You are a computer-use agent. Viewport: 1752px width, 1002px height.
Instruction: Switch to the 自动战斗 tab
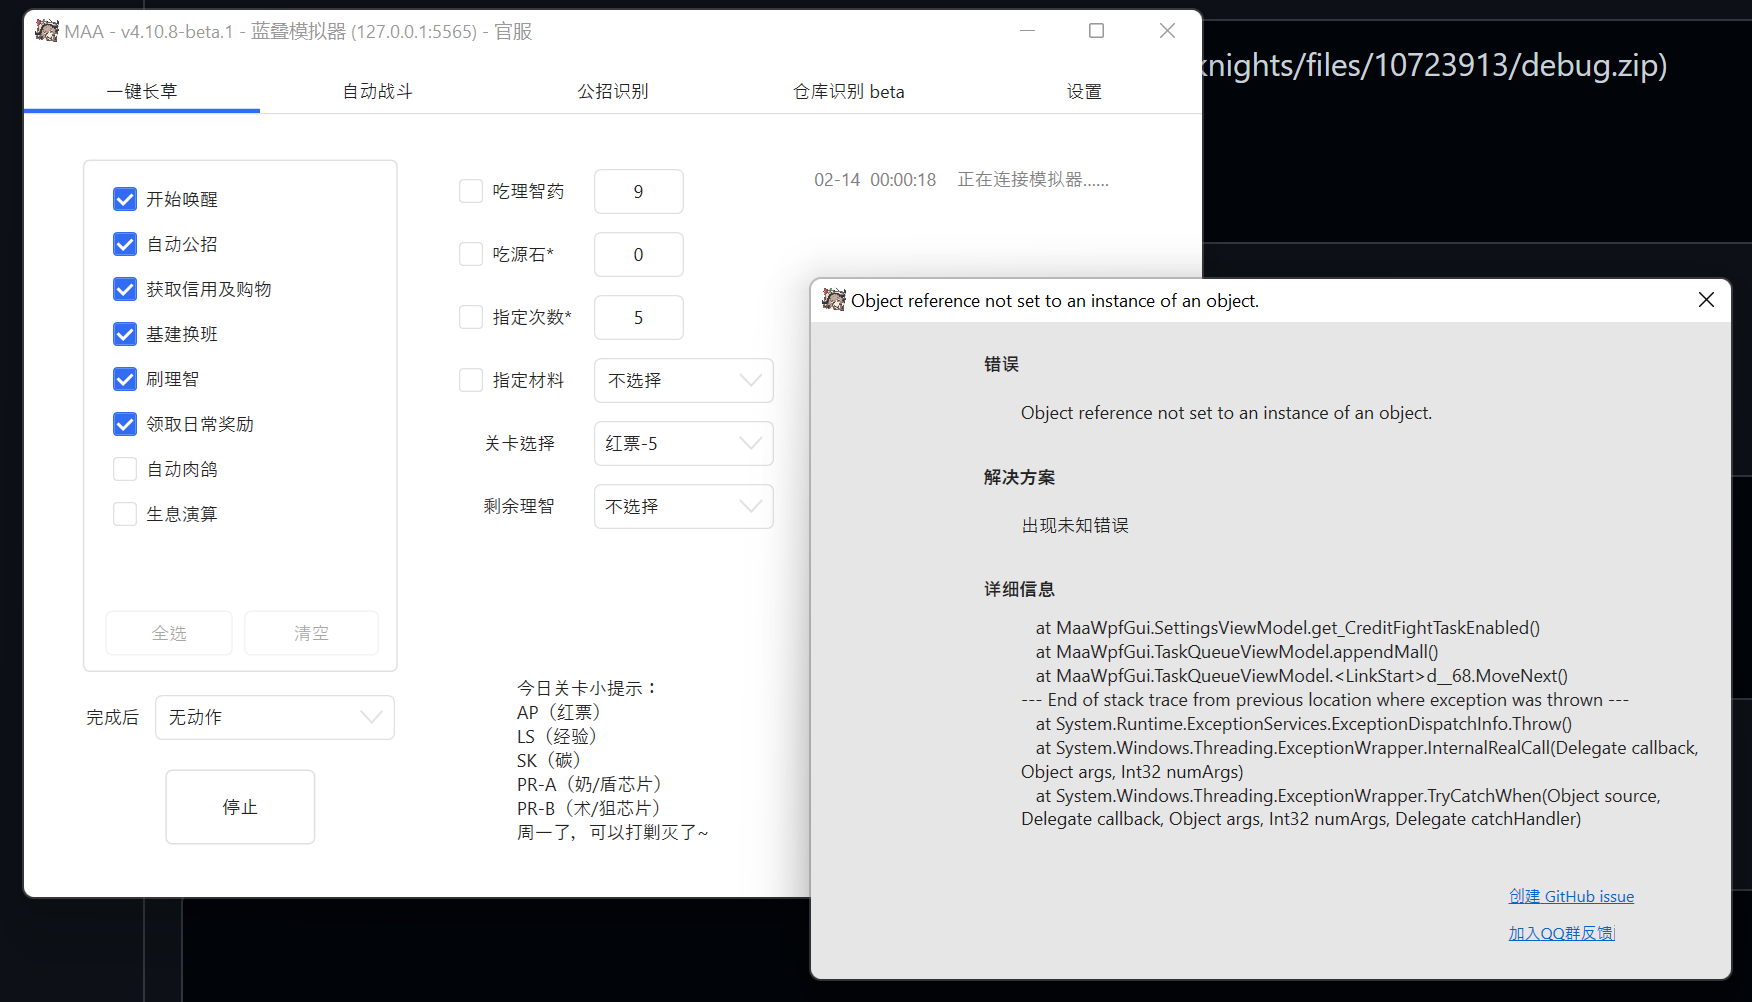tap(377, 91)
